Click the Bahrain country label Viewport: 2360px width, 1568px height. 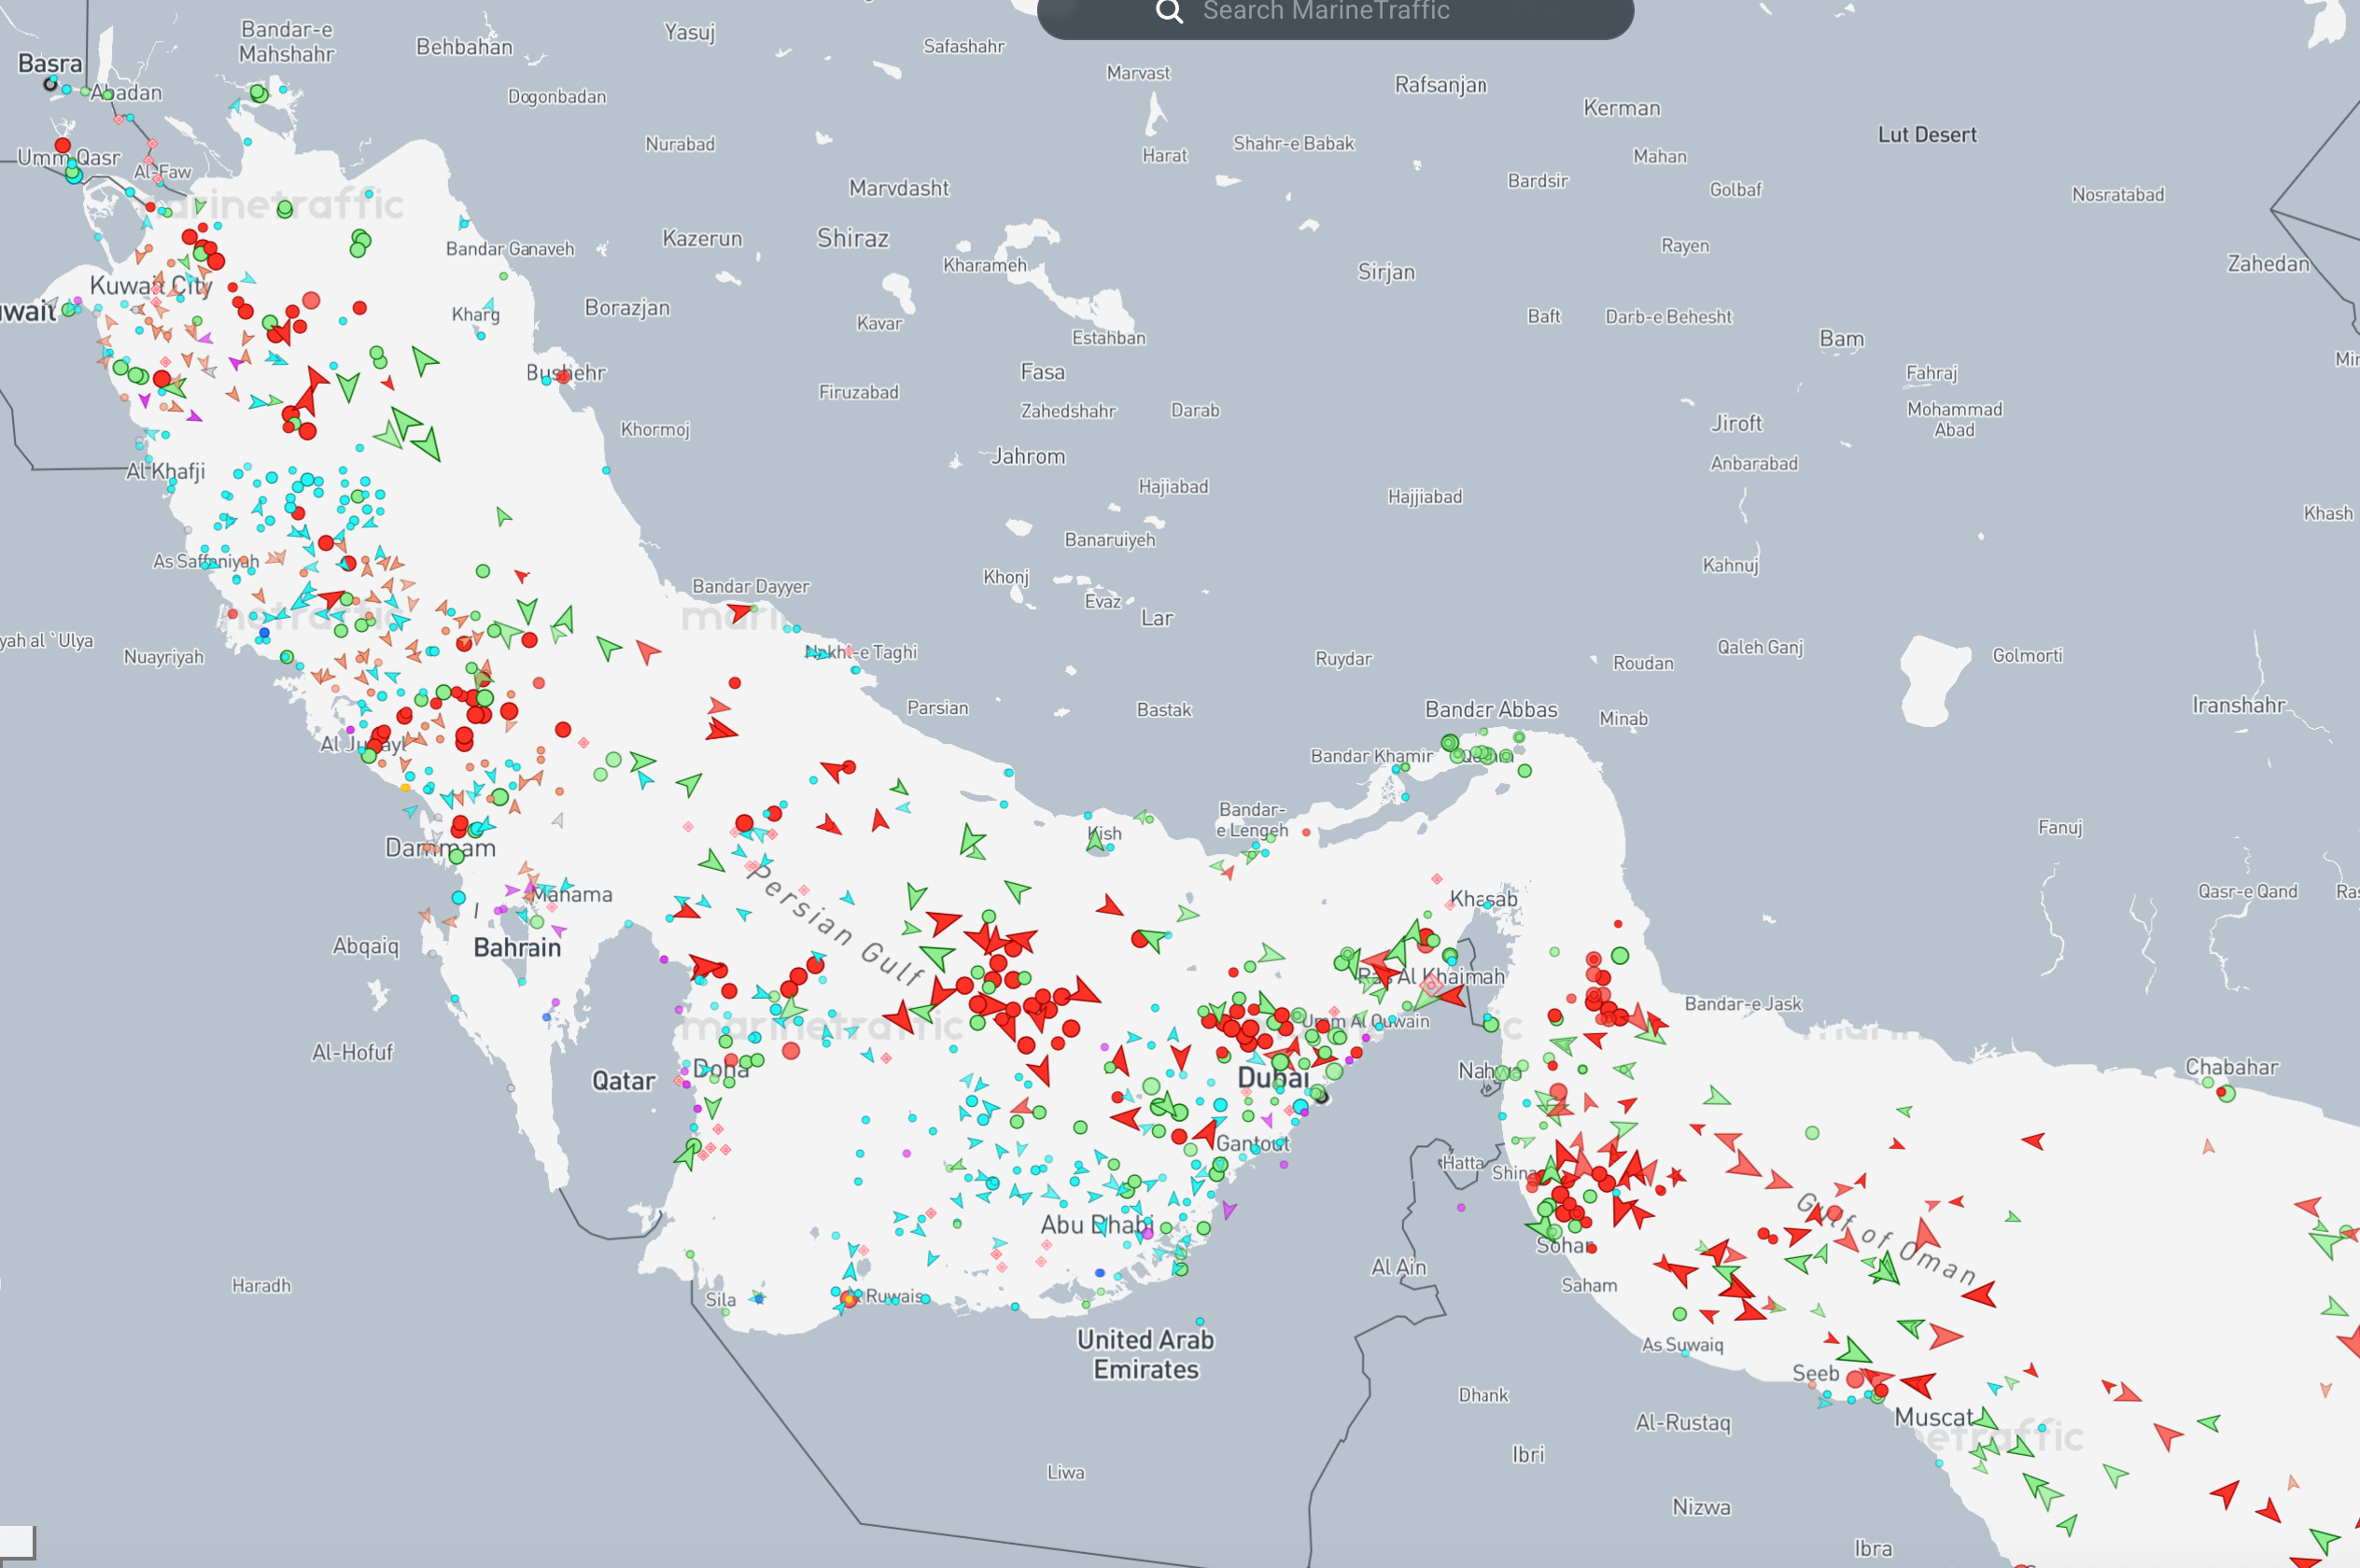517,947
